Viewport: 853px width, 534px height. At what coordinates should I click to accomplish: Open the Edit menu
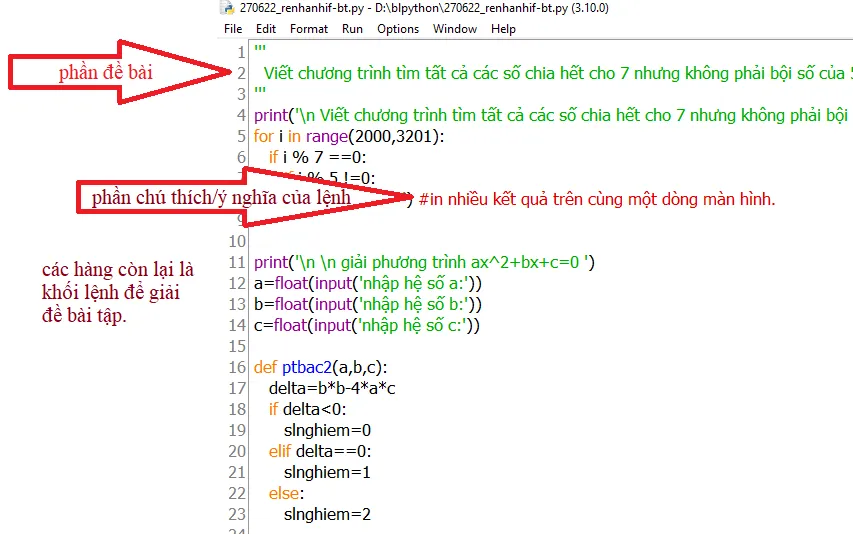[266, 29]
